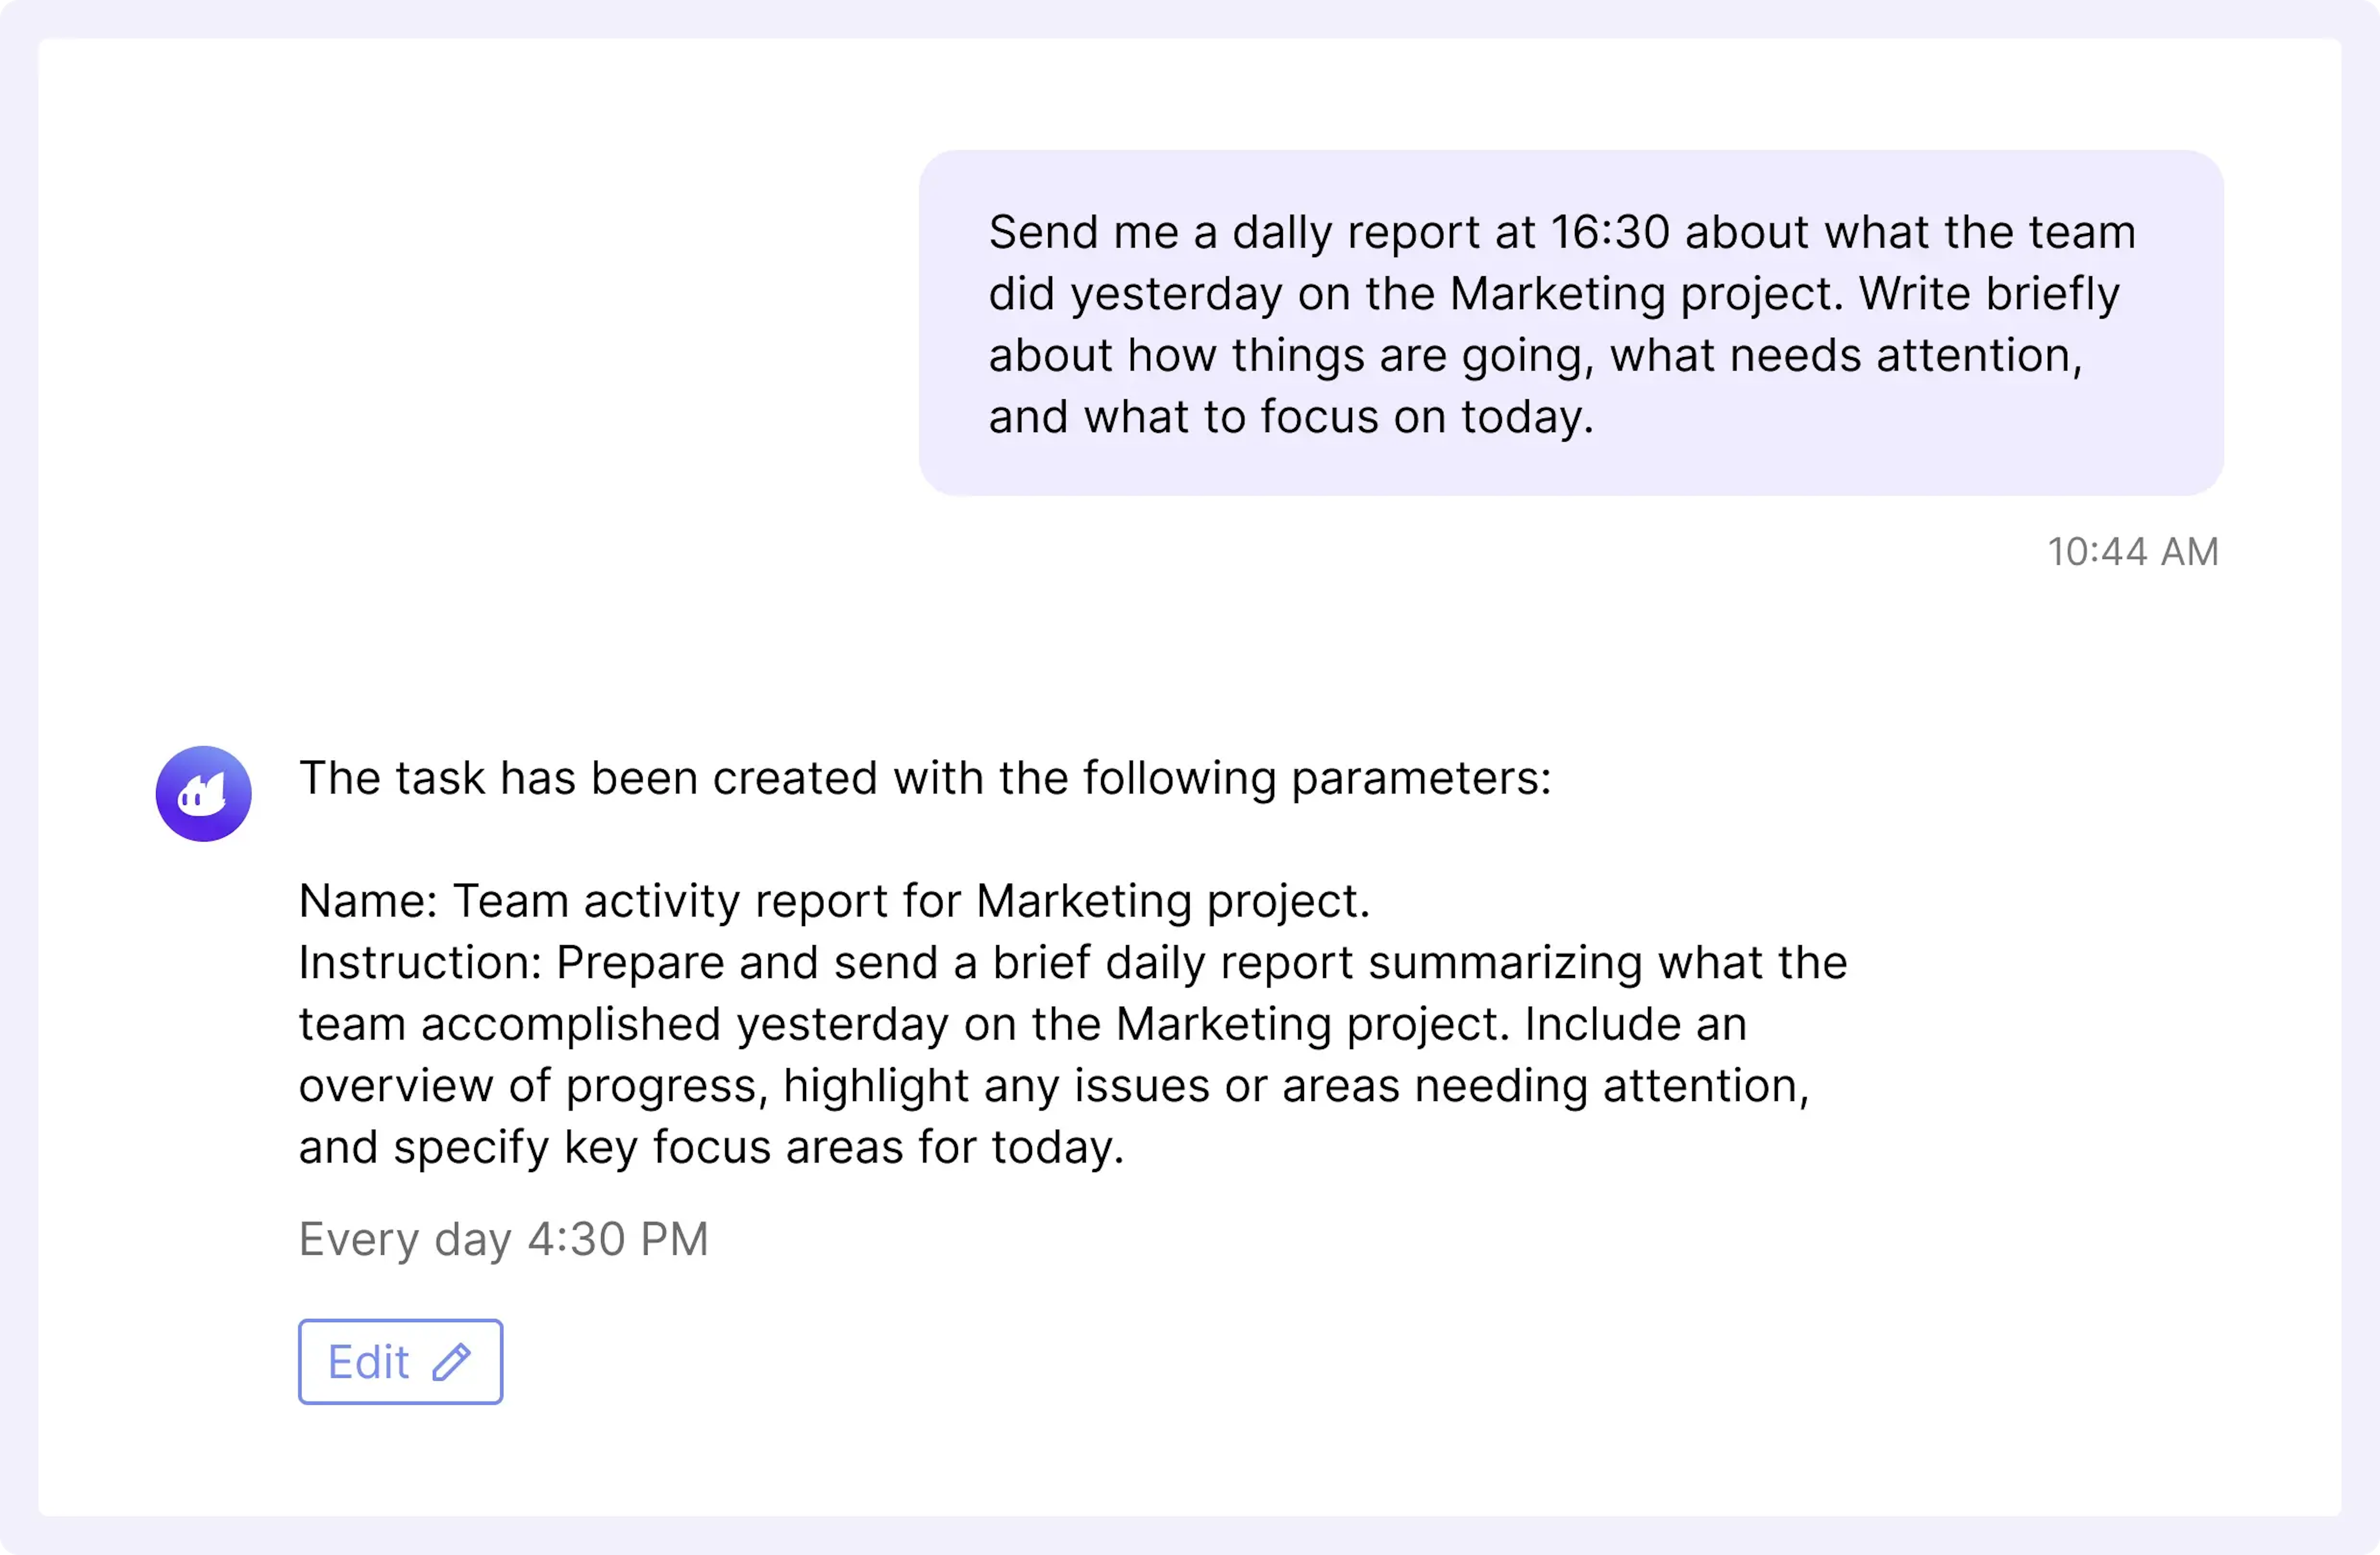Click the purple assistant avatar icon
2380x1555 pixels.
click(x=203, y=793)
